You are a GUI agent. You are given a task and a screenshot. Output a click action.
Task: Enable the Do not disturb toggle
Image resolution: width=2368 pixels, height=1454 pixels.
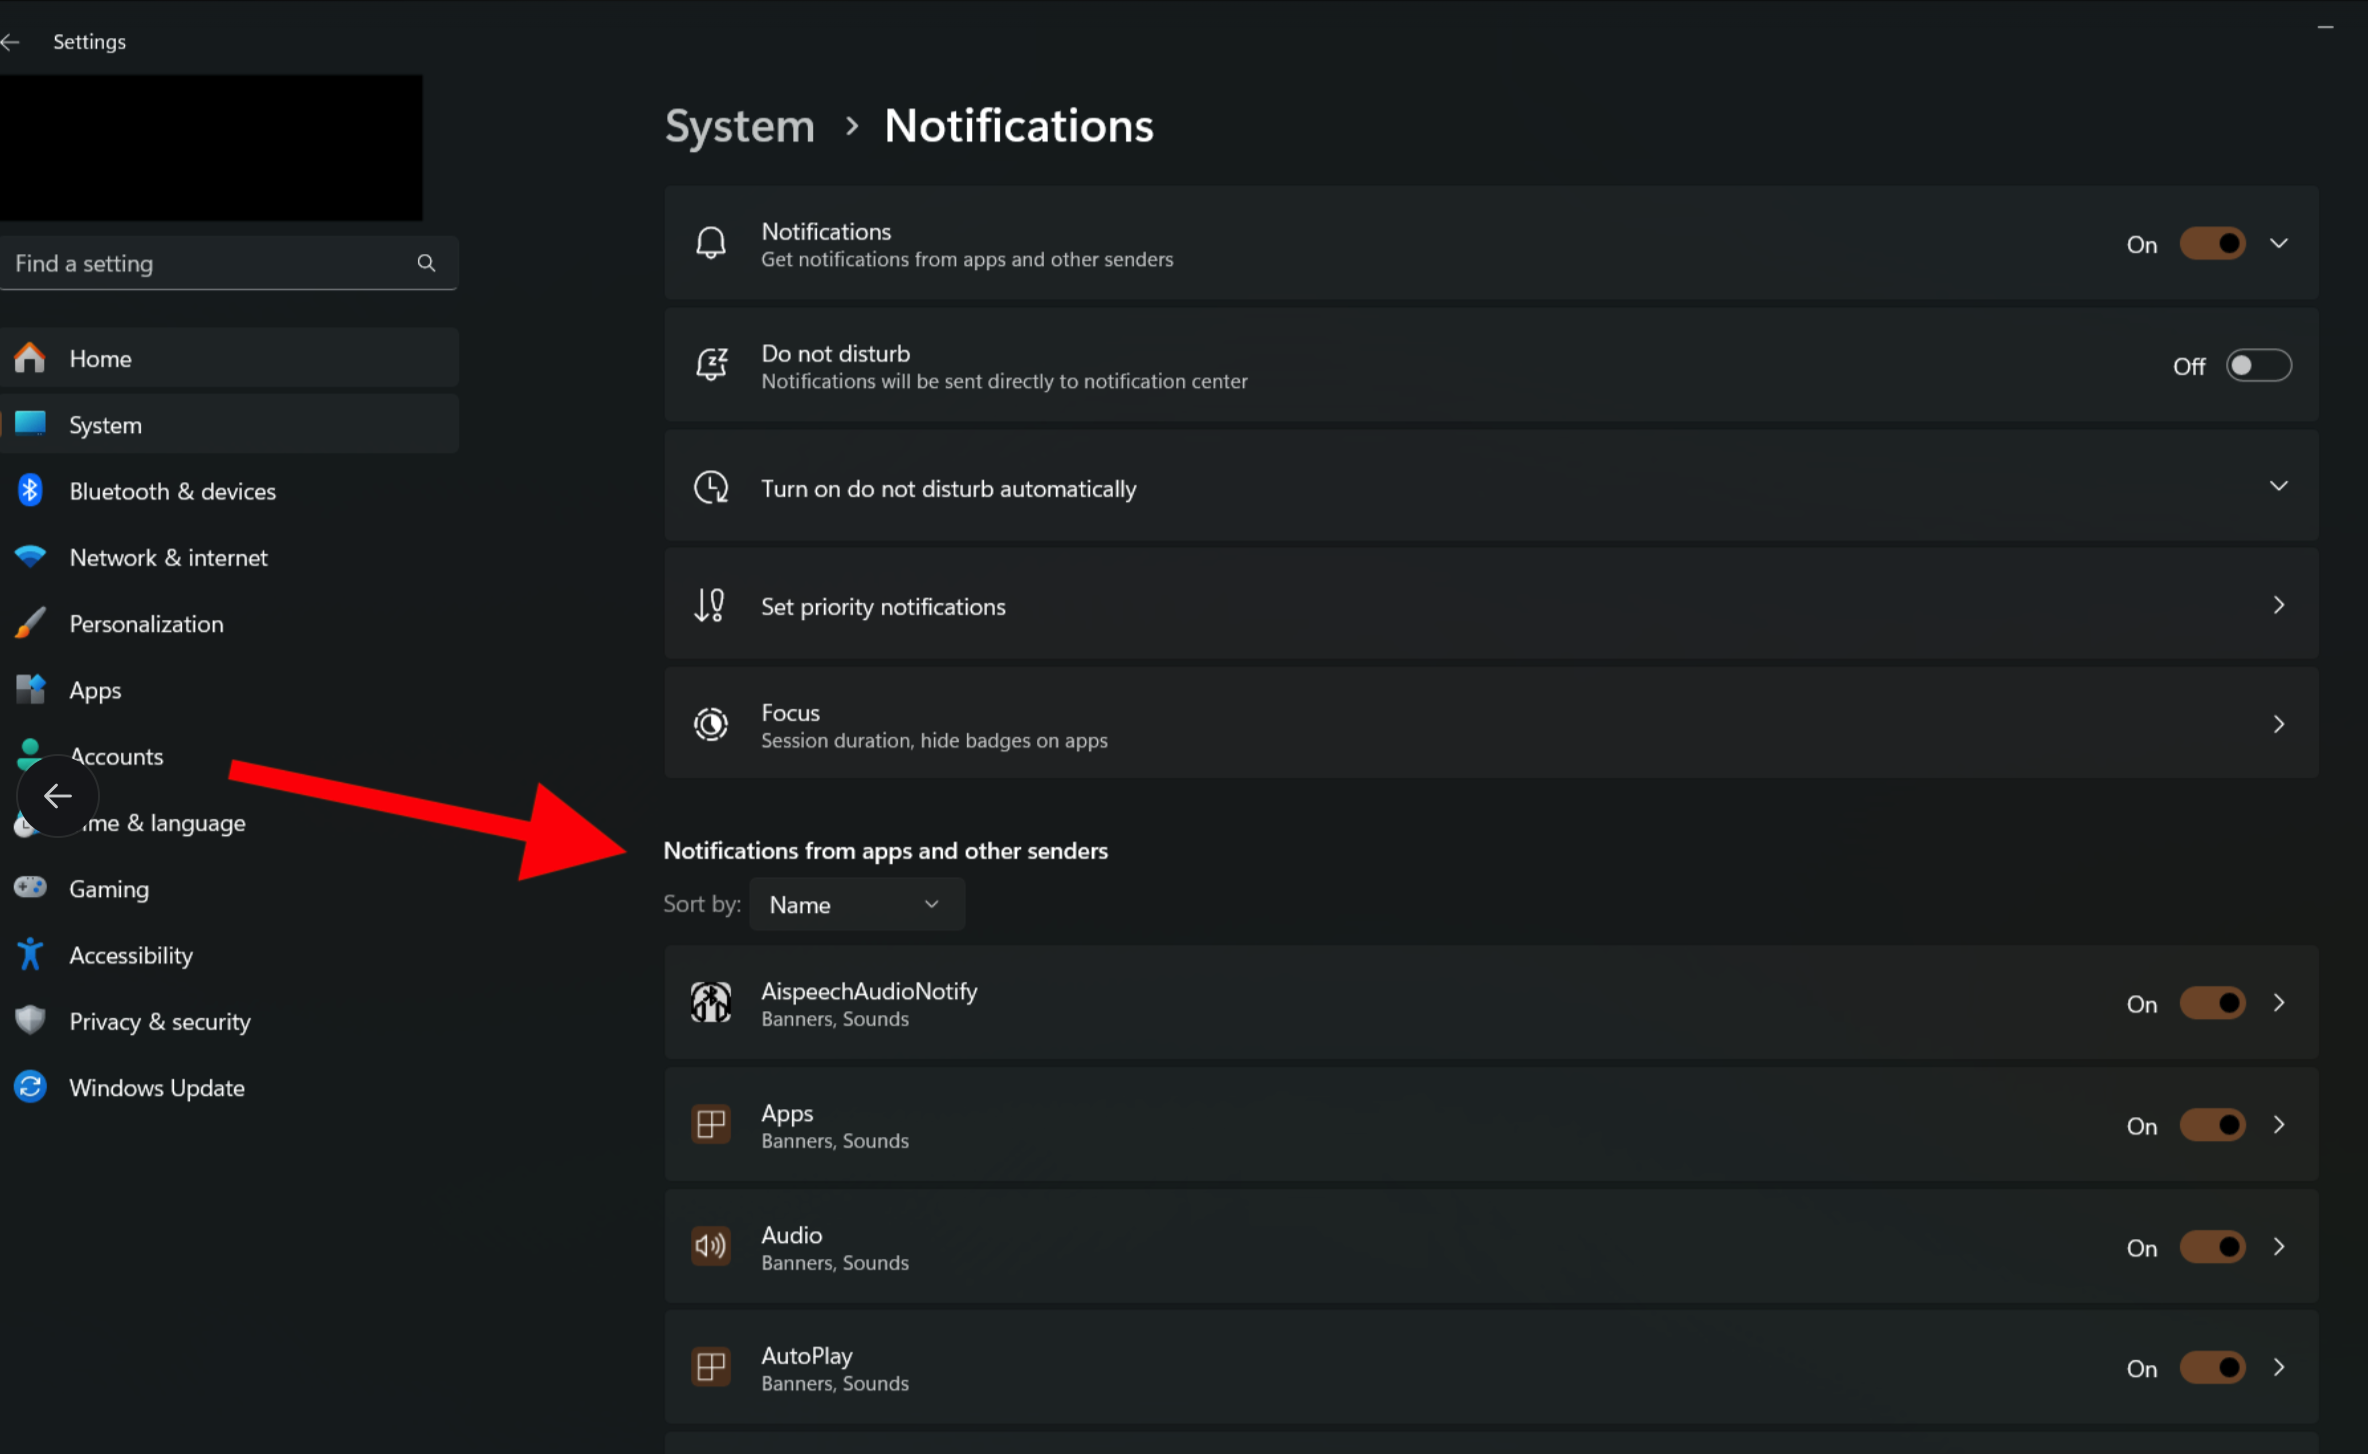pyautogui.click(x=2258, y=366)
